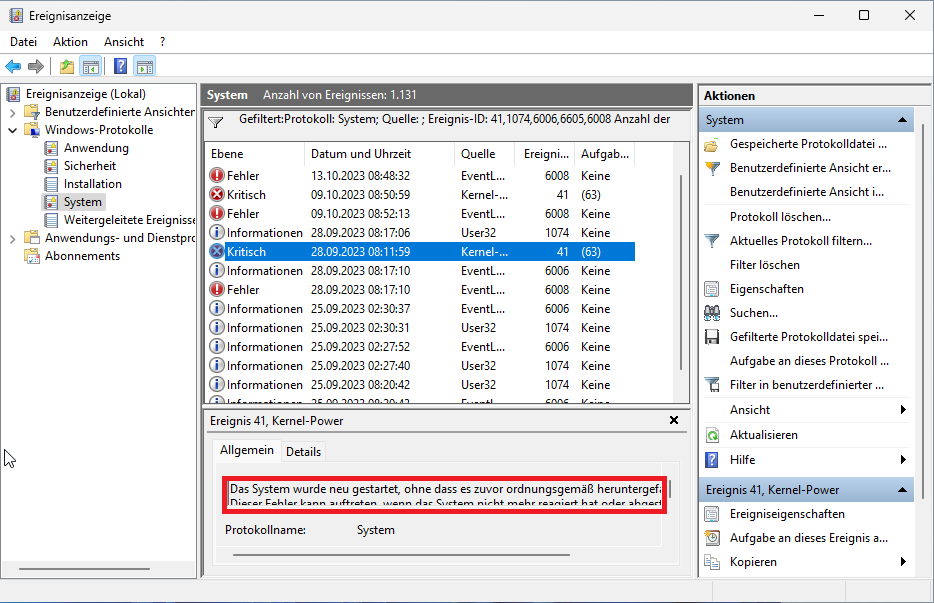Image resolution: width=934 pixels, height=603 pixels.
Task: Click the back arrow toolbar icon
Action: 13,67
